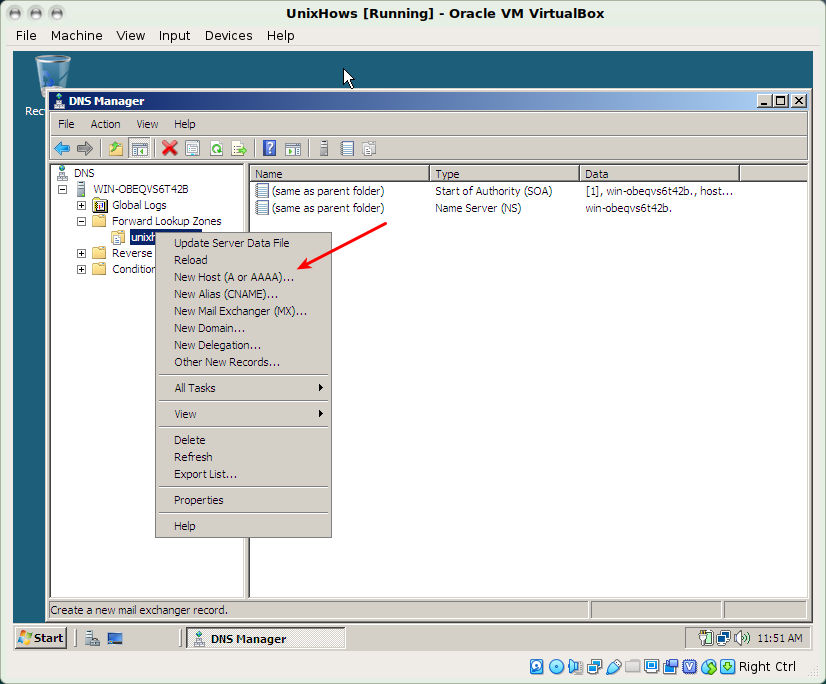Open the All Tasks submenu

tap(244, 388)
